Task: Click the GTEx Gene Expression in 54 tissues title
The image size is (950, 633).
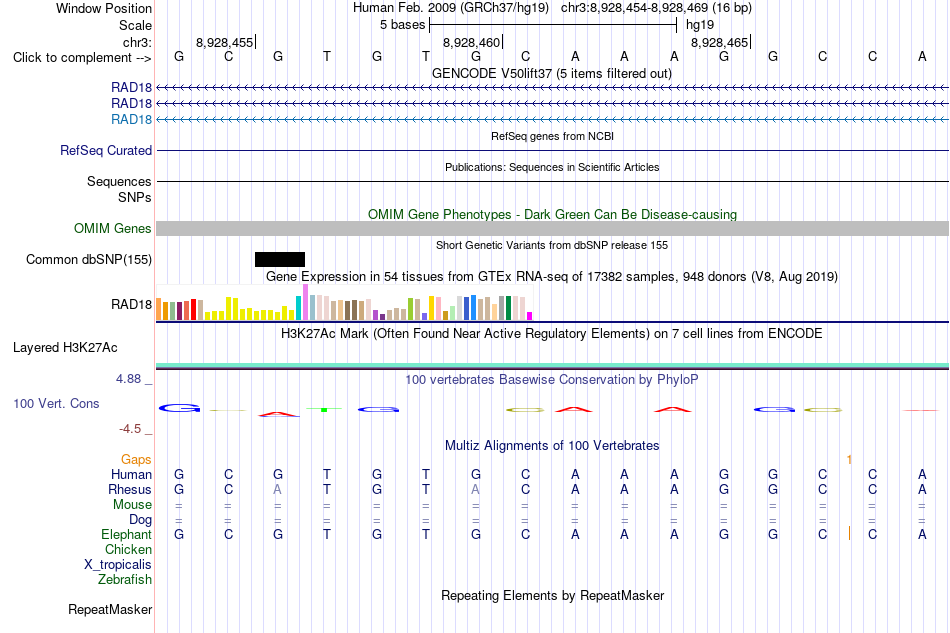Action: click(552, 276)
